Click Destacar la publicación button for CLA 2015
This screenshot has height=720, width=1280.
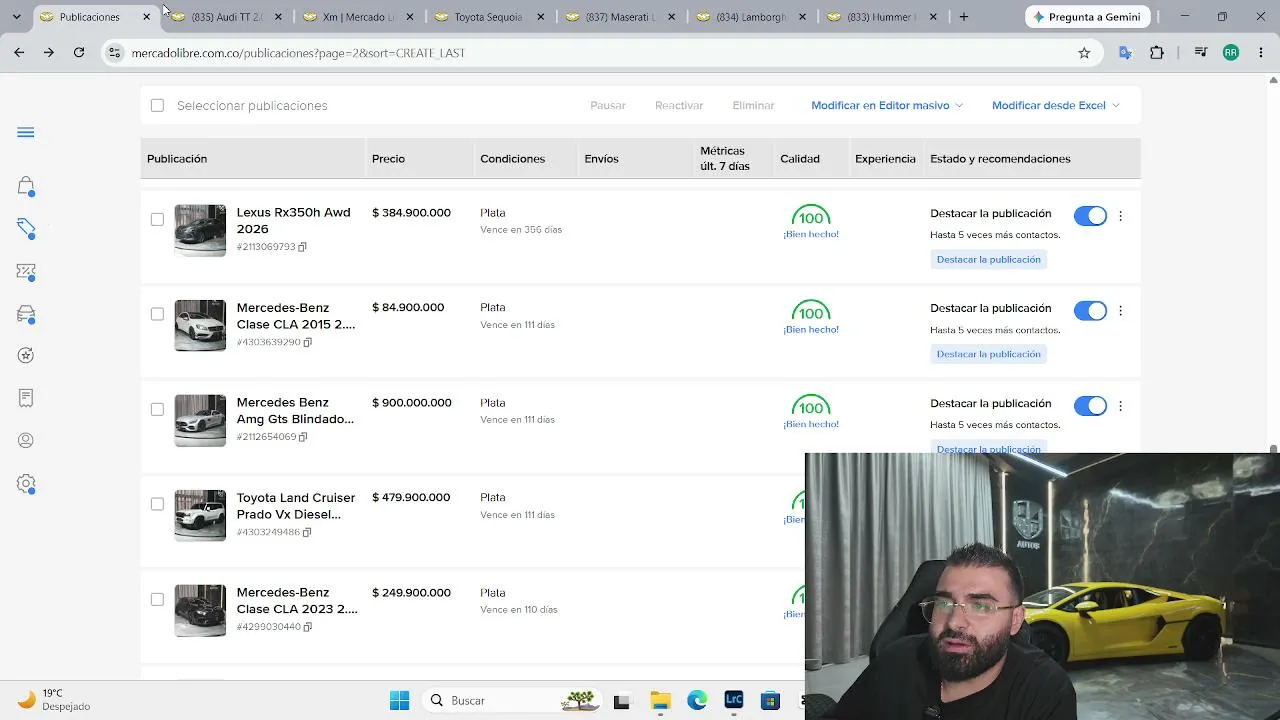click(x=988, y=354)
